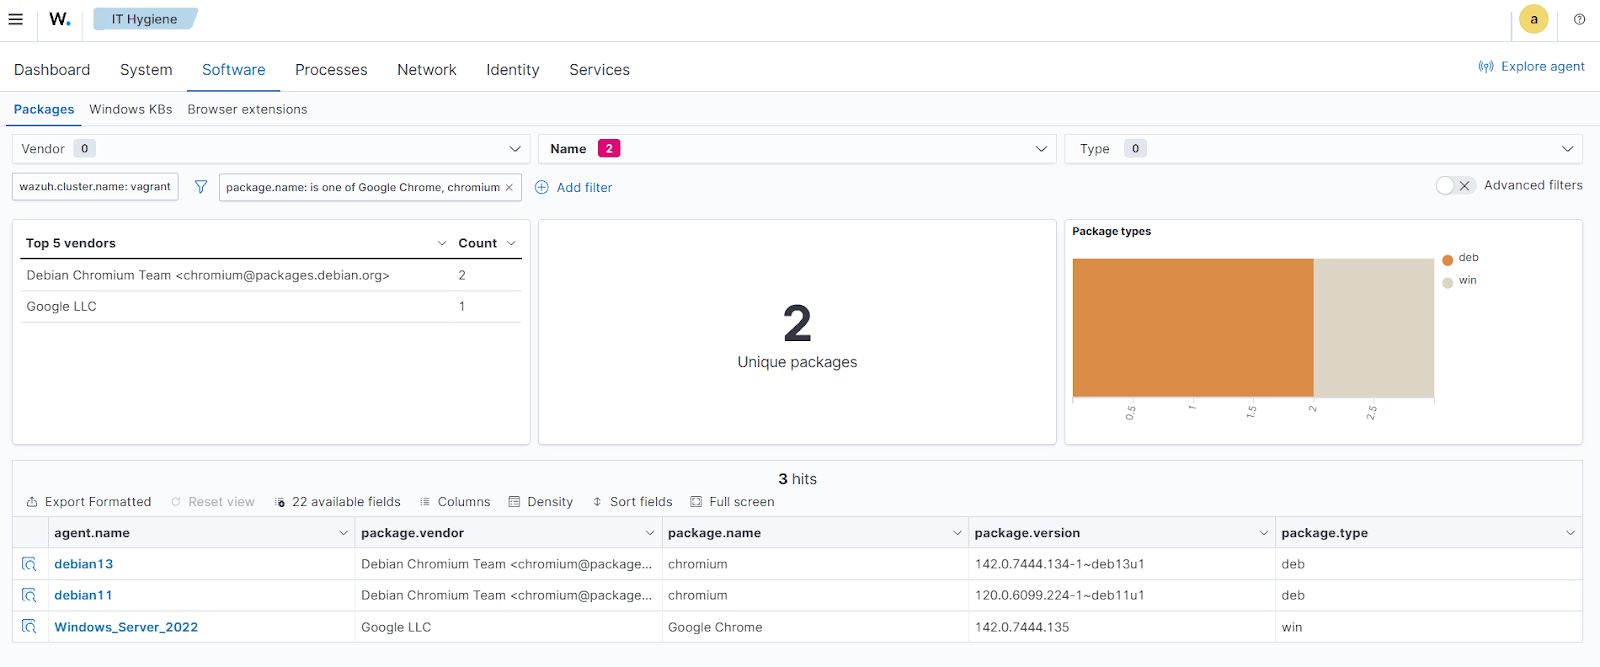1600x667 pixels.
Task: Remove the package.name filter with its X
Action: point(509,187)
